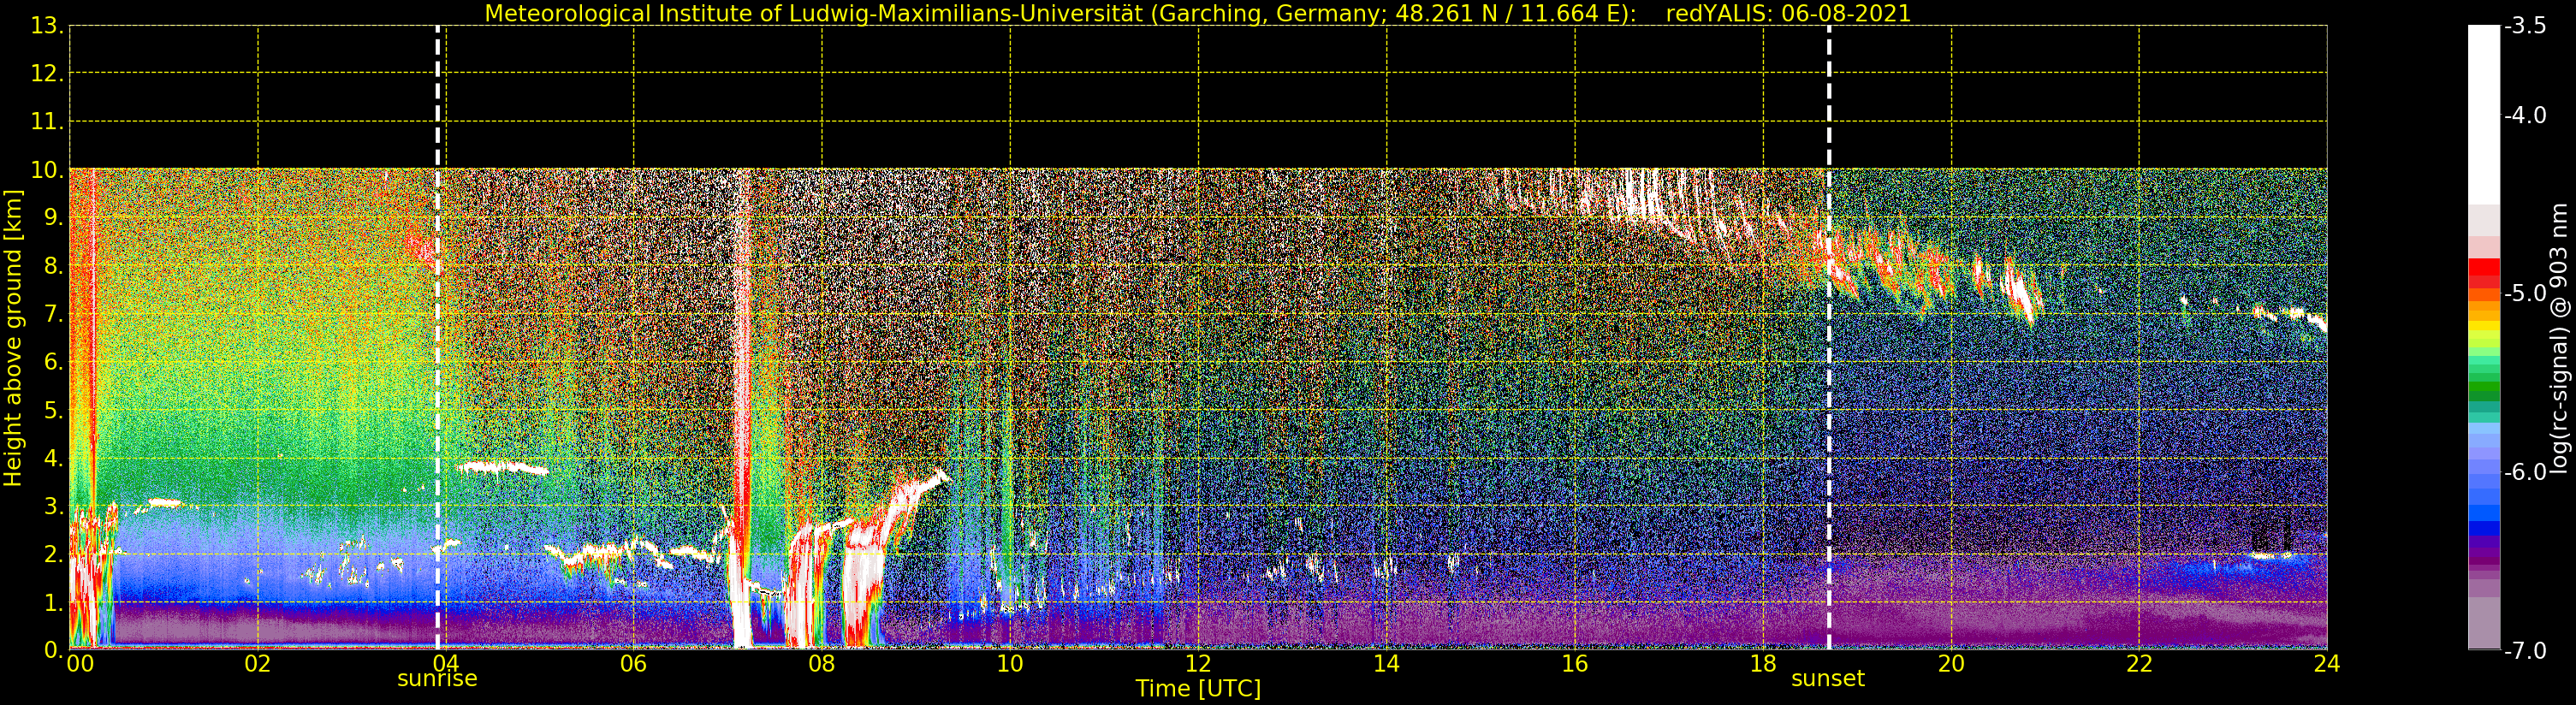Screen dimensions: 2576x705
Task: Click the '-6.0' colorbar tick label
Action: [2526, 472]
